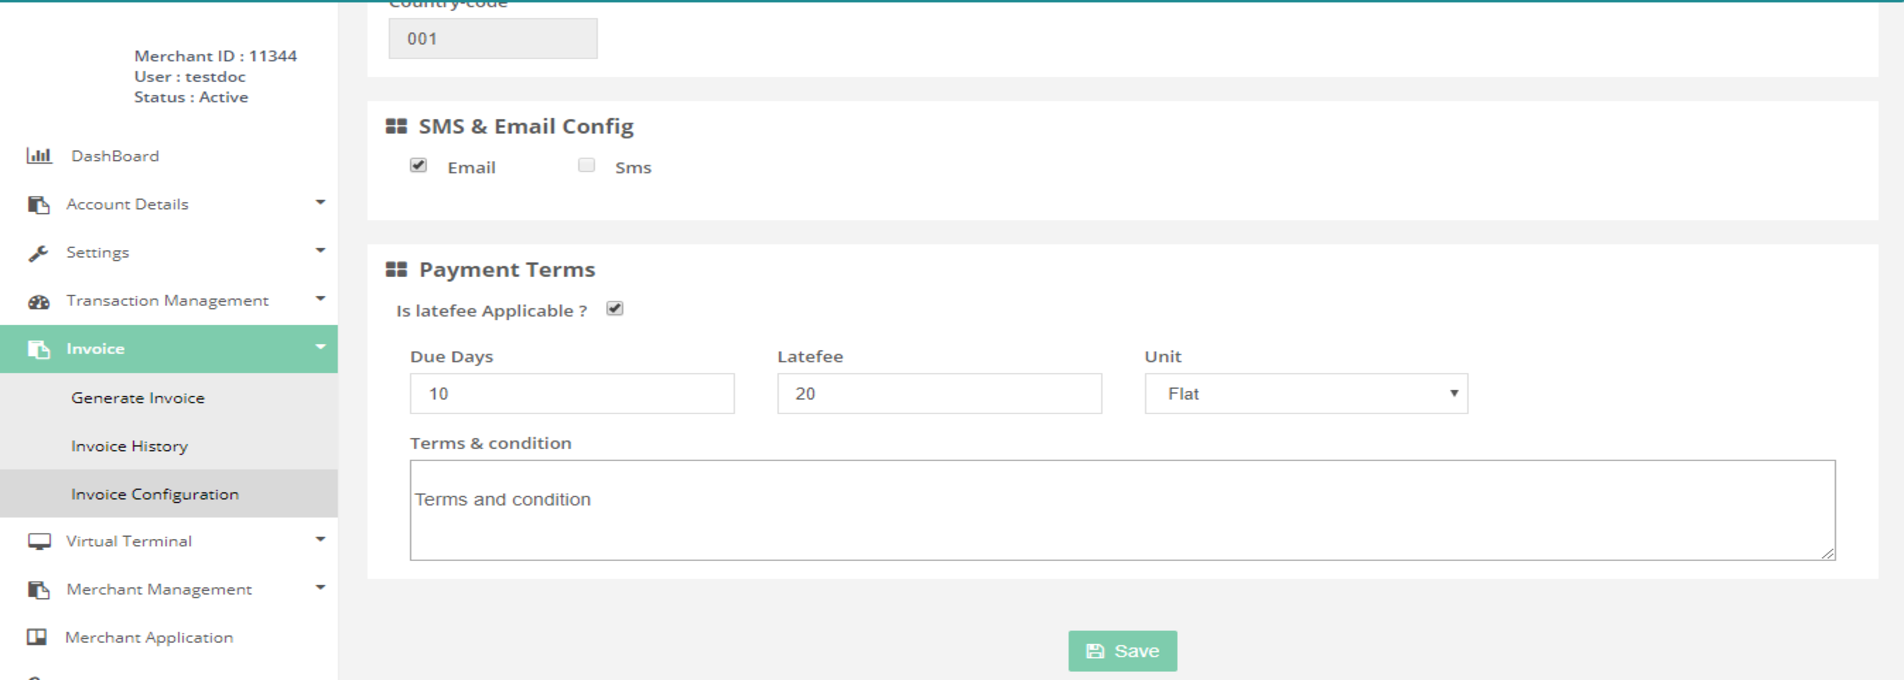Expand Account Details menu arrow

[320, 203]
